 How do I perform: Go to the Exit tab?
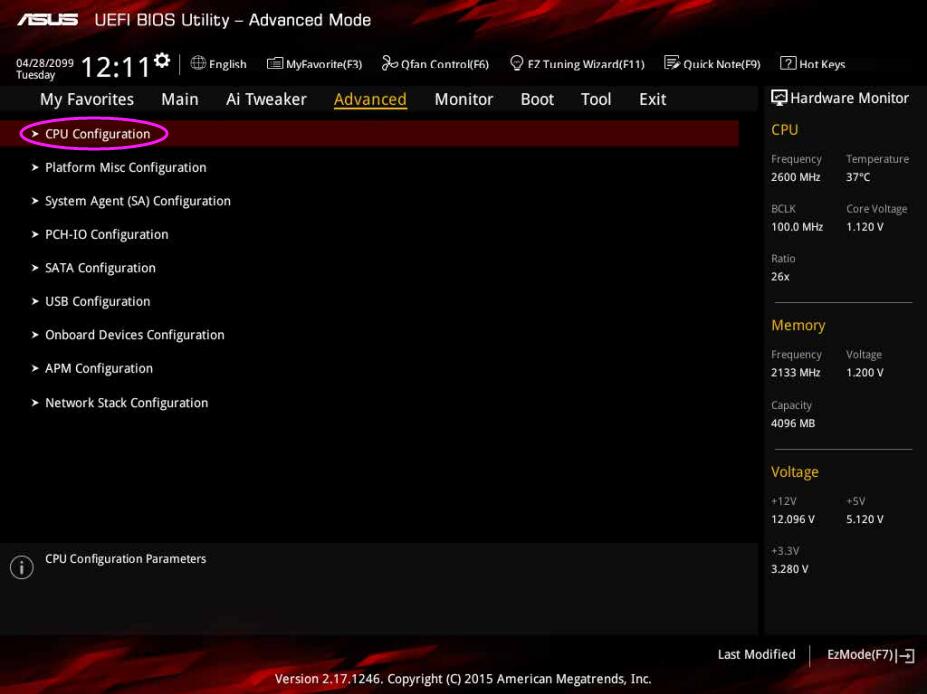[653, 99]
